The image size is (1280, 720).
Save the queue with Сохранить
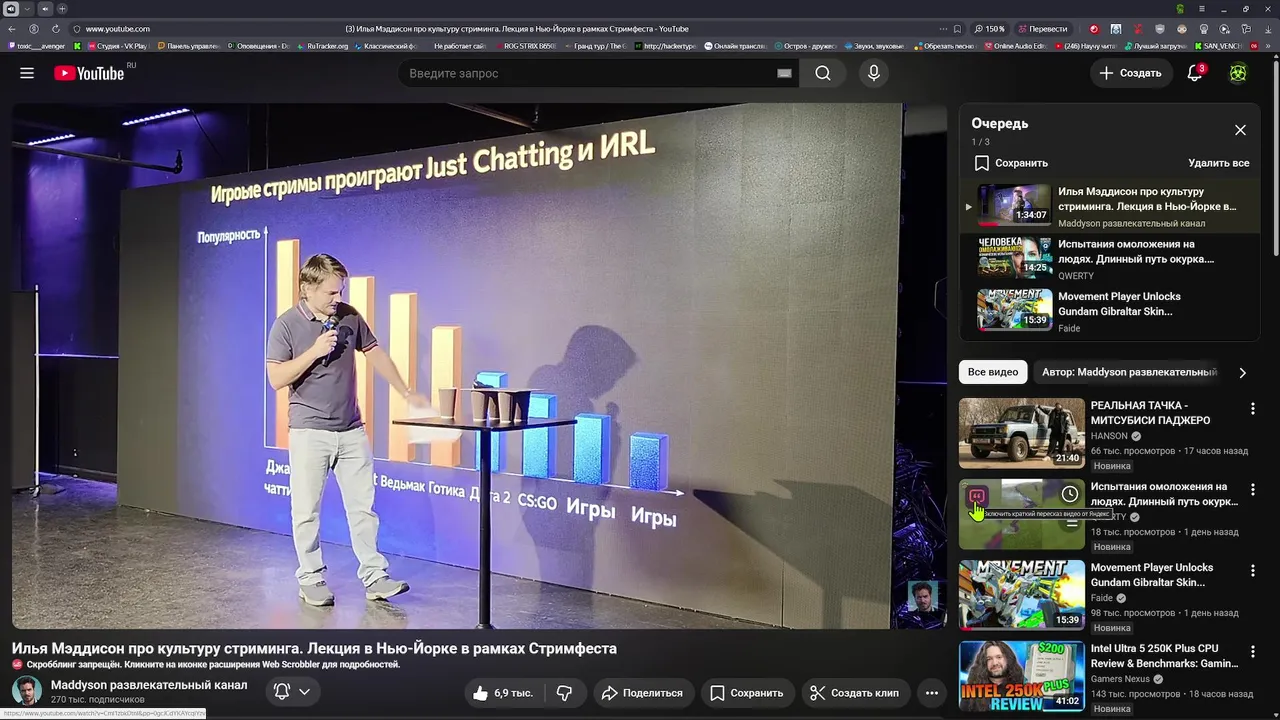pyautogui.click(x=1011, y=163)
